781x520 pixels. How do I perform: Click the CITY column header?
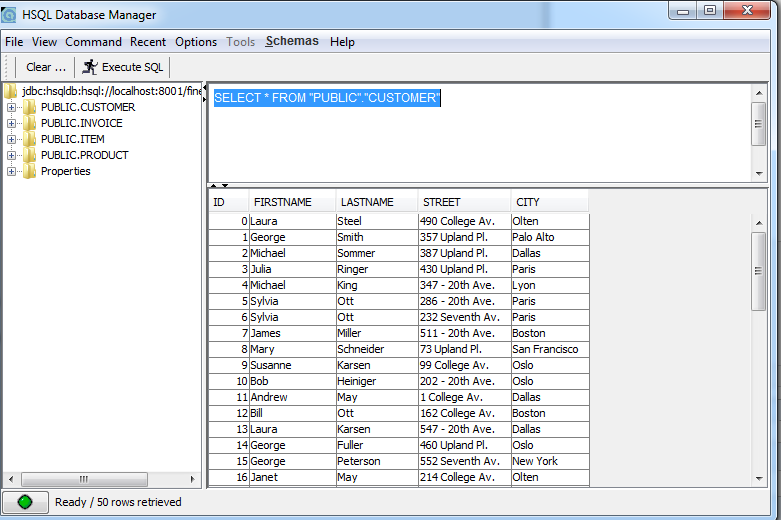tap(550, 202)
